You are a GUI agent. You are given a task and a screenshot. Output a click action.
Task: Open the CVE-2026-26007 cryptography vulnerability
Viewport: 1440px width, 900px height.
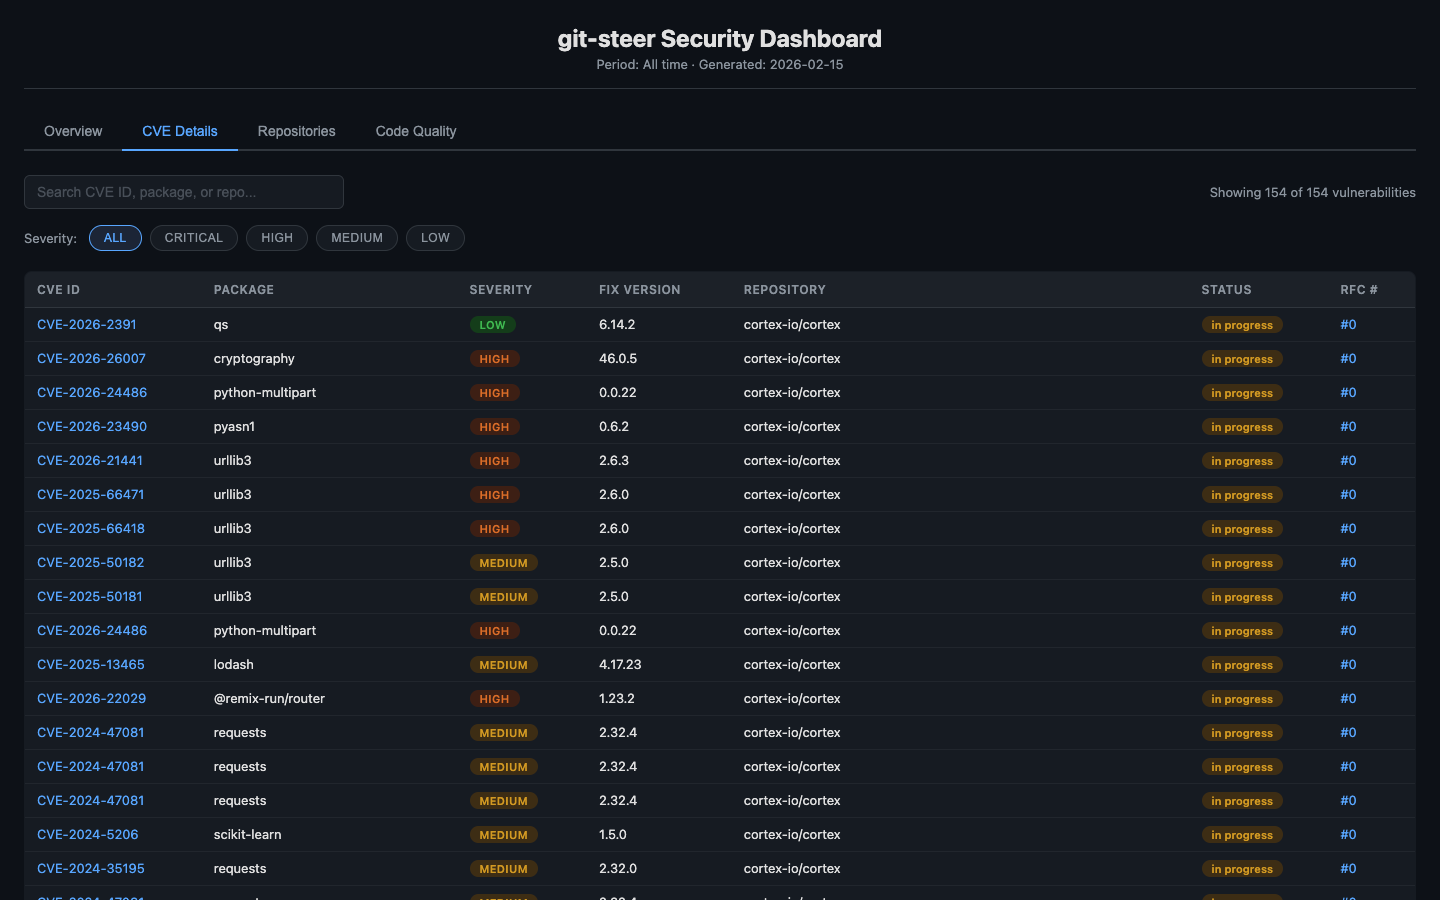point(91,358)
